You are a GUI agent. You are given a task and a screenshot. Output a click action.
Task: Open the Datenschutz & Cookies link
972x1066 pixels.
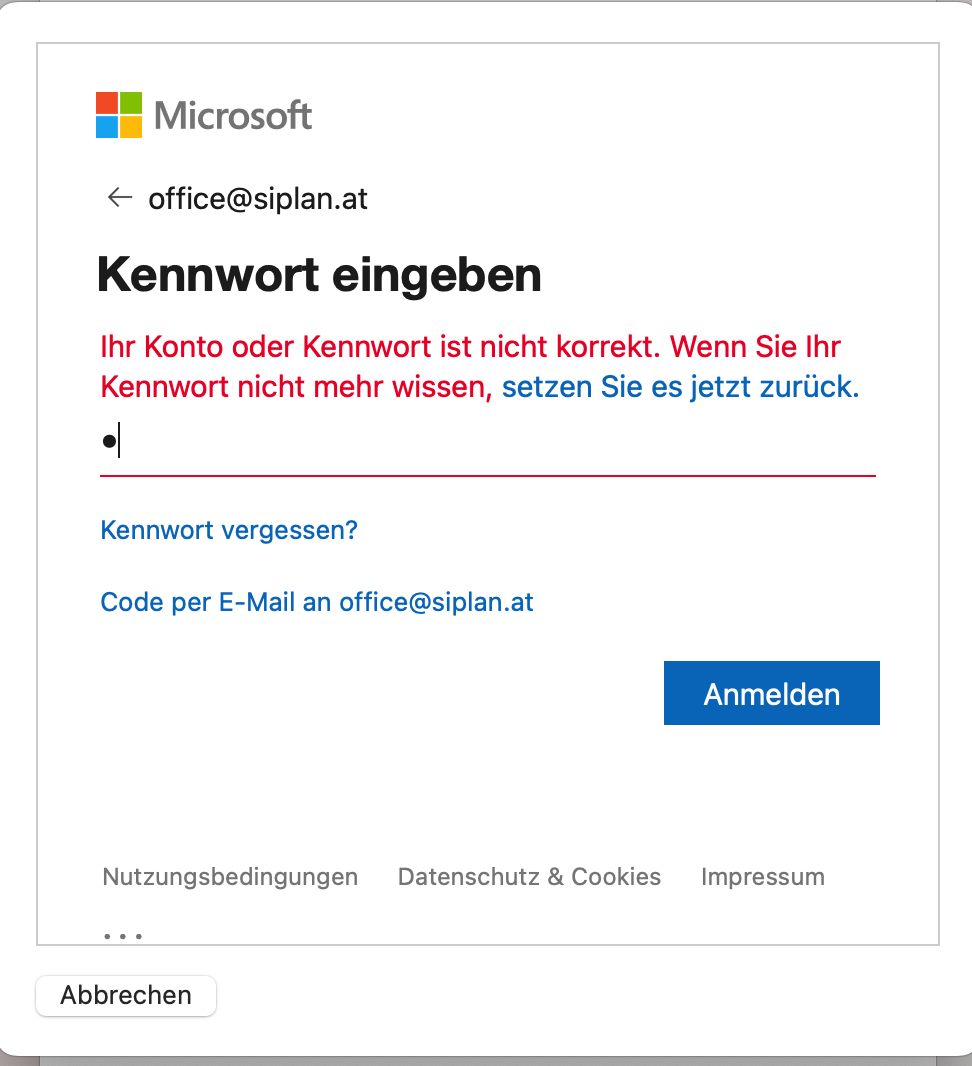529,877
